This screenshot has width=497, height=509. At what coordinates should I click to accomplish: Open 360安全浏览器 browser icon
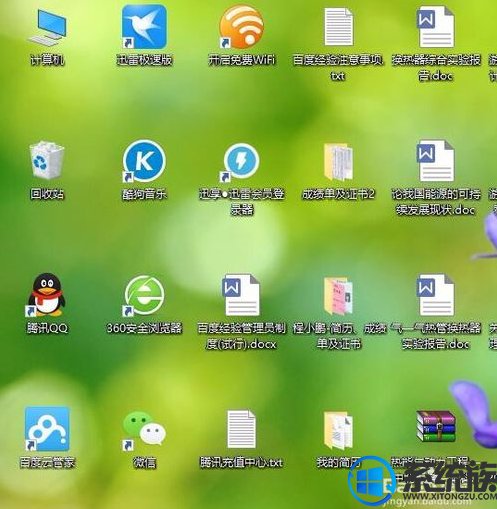click(144, 295)
